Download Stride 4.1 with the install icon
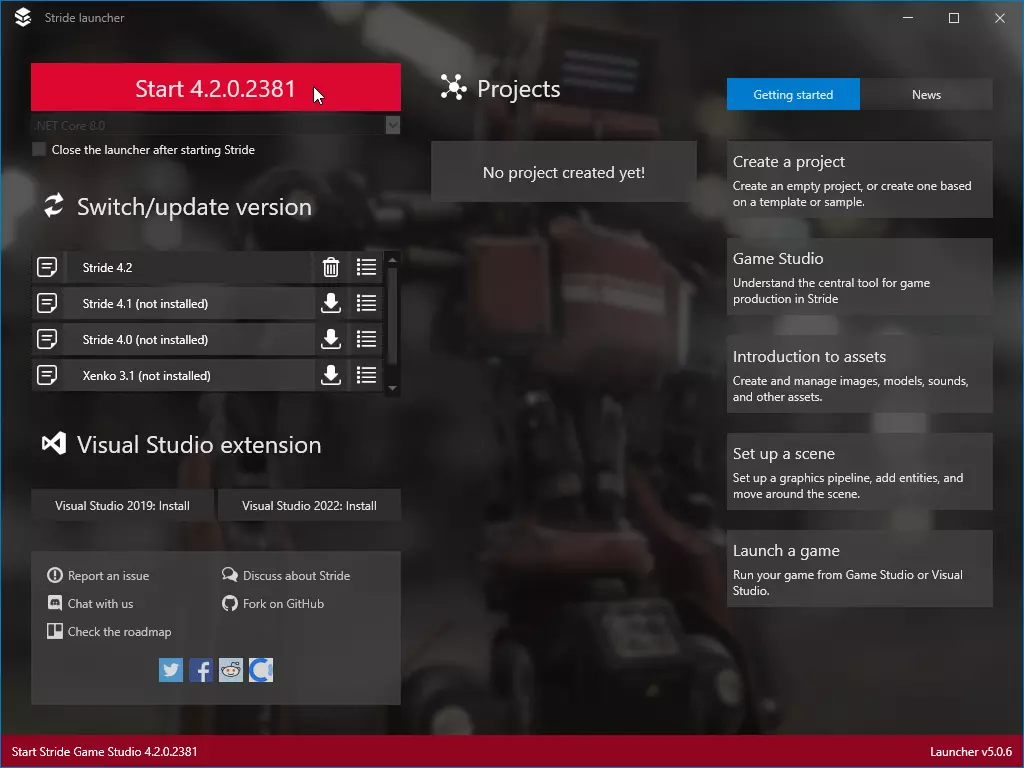The image size is (1024, 768). tap(331, 303)
